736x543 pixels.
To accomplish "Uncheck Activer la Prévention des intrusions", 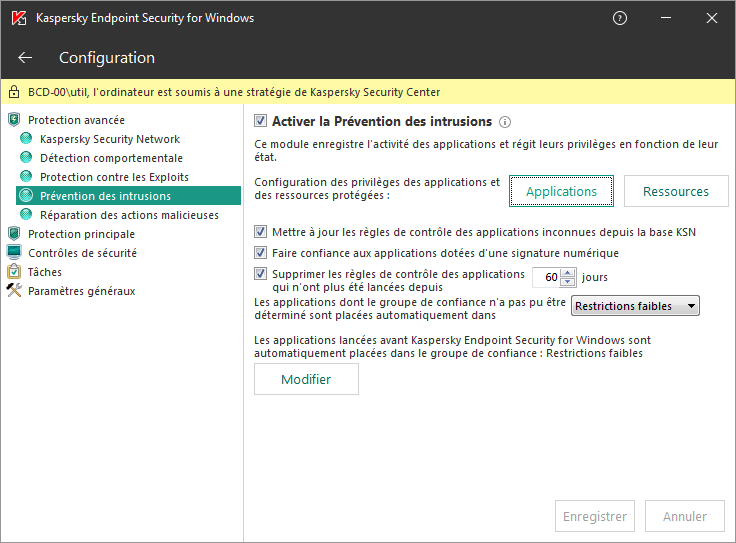I will coord(261,121).
